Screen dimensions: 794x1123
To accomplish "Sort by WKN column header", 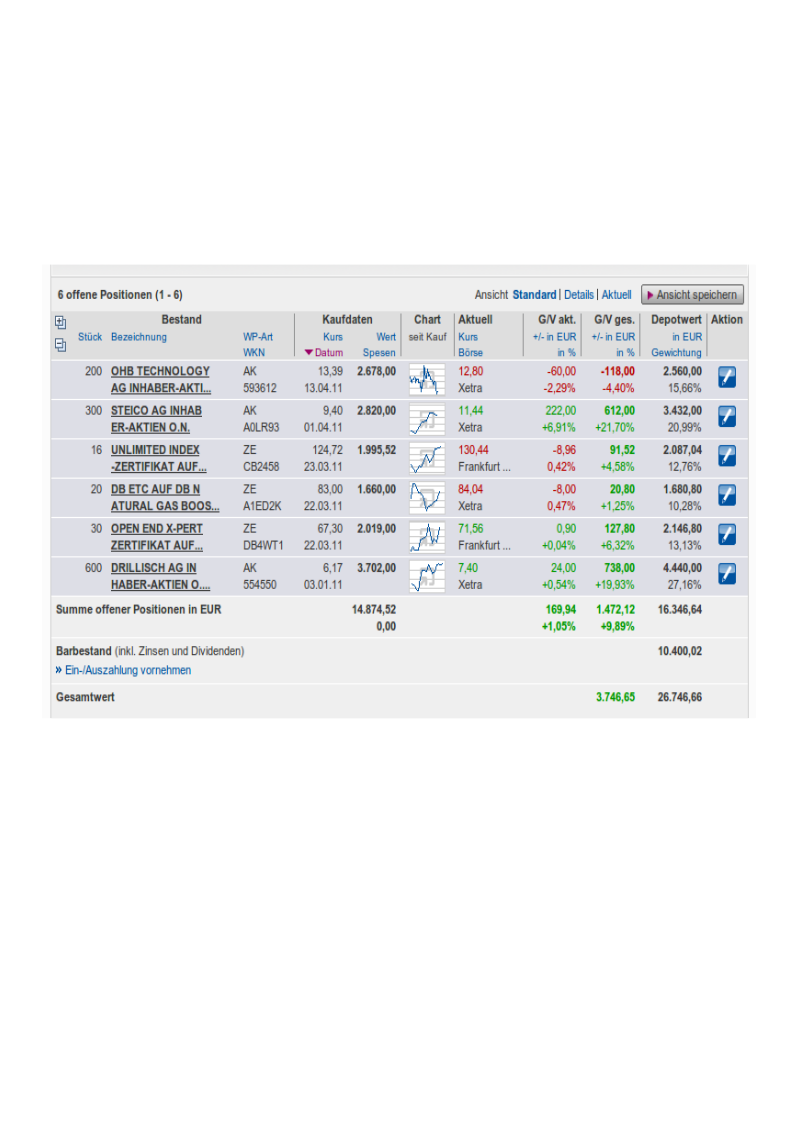I will 253,352.
